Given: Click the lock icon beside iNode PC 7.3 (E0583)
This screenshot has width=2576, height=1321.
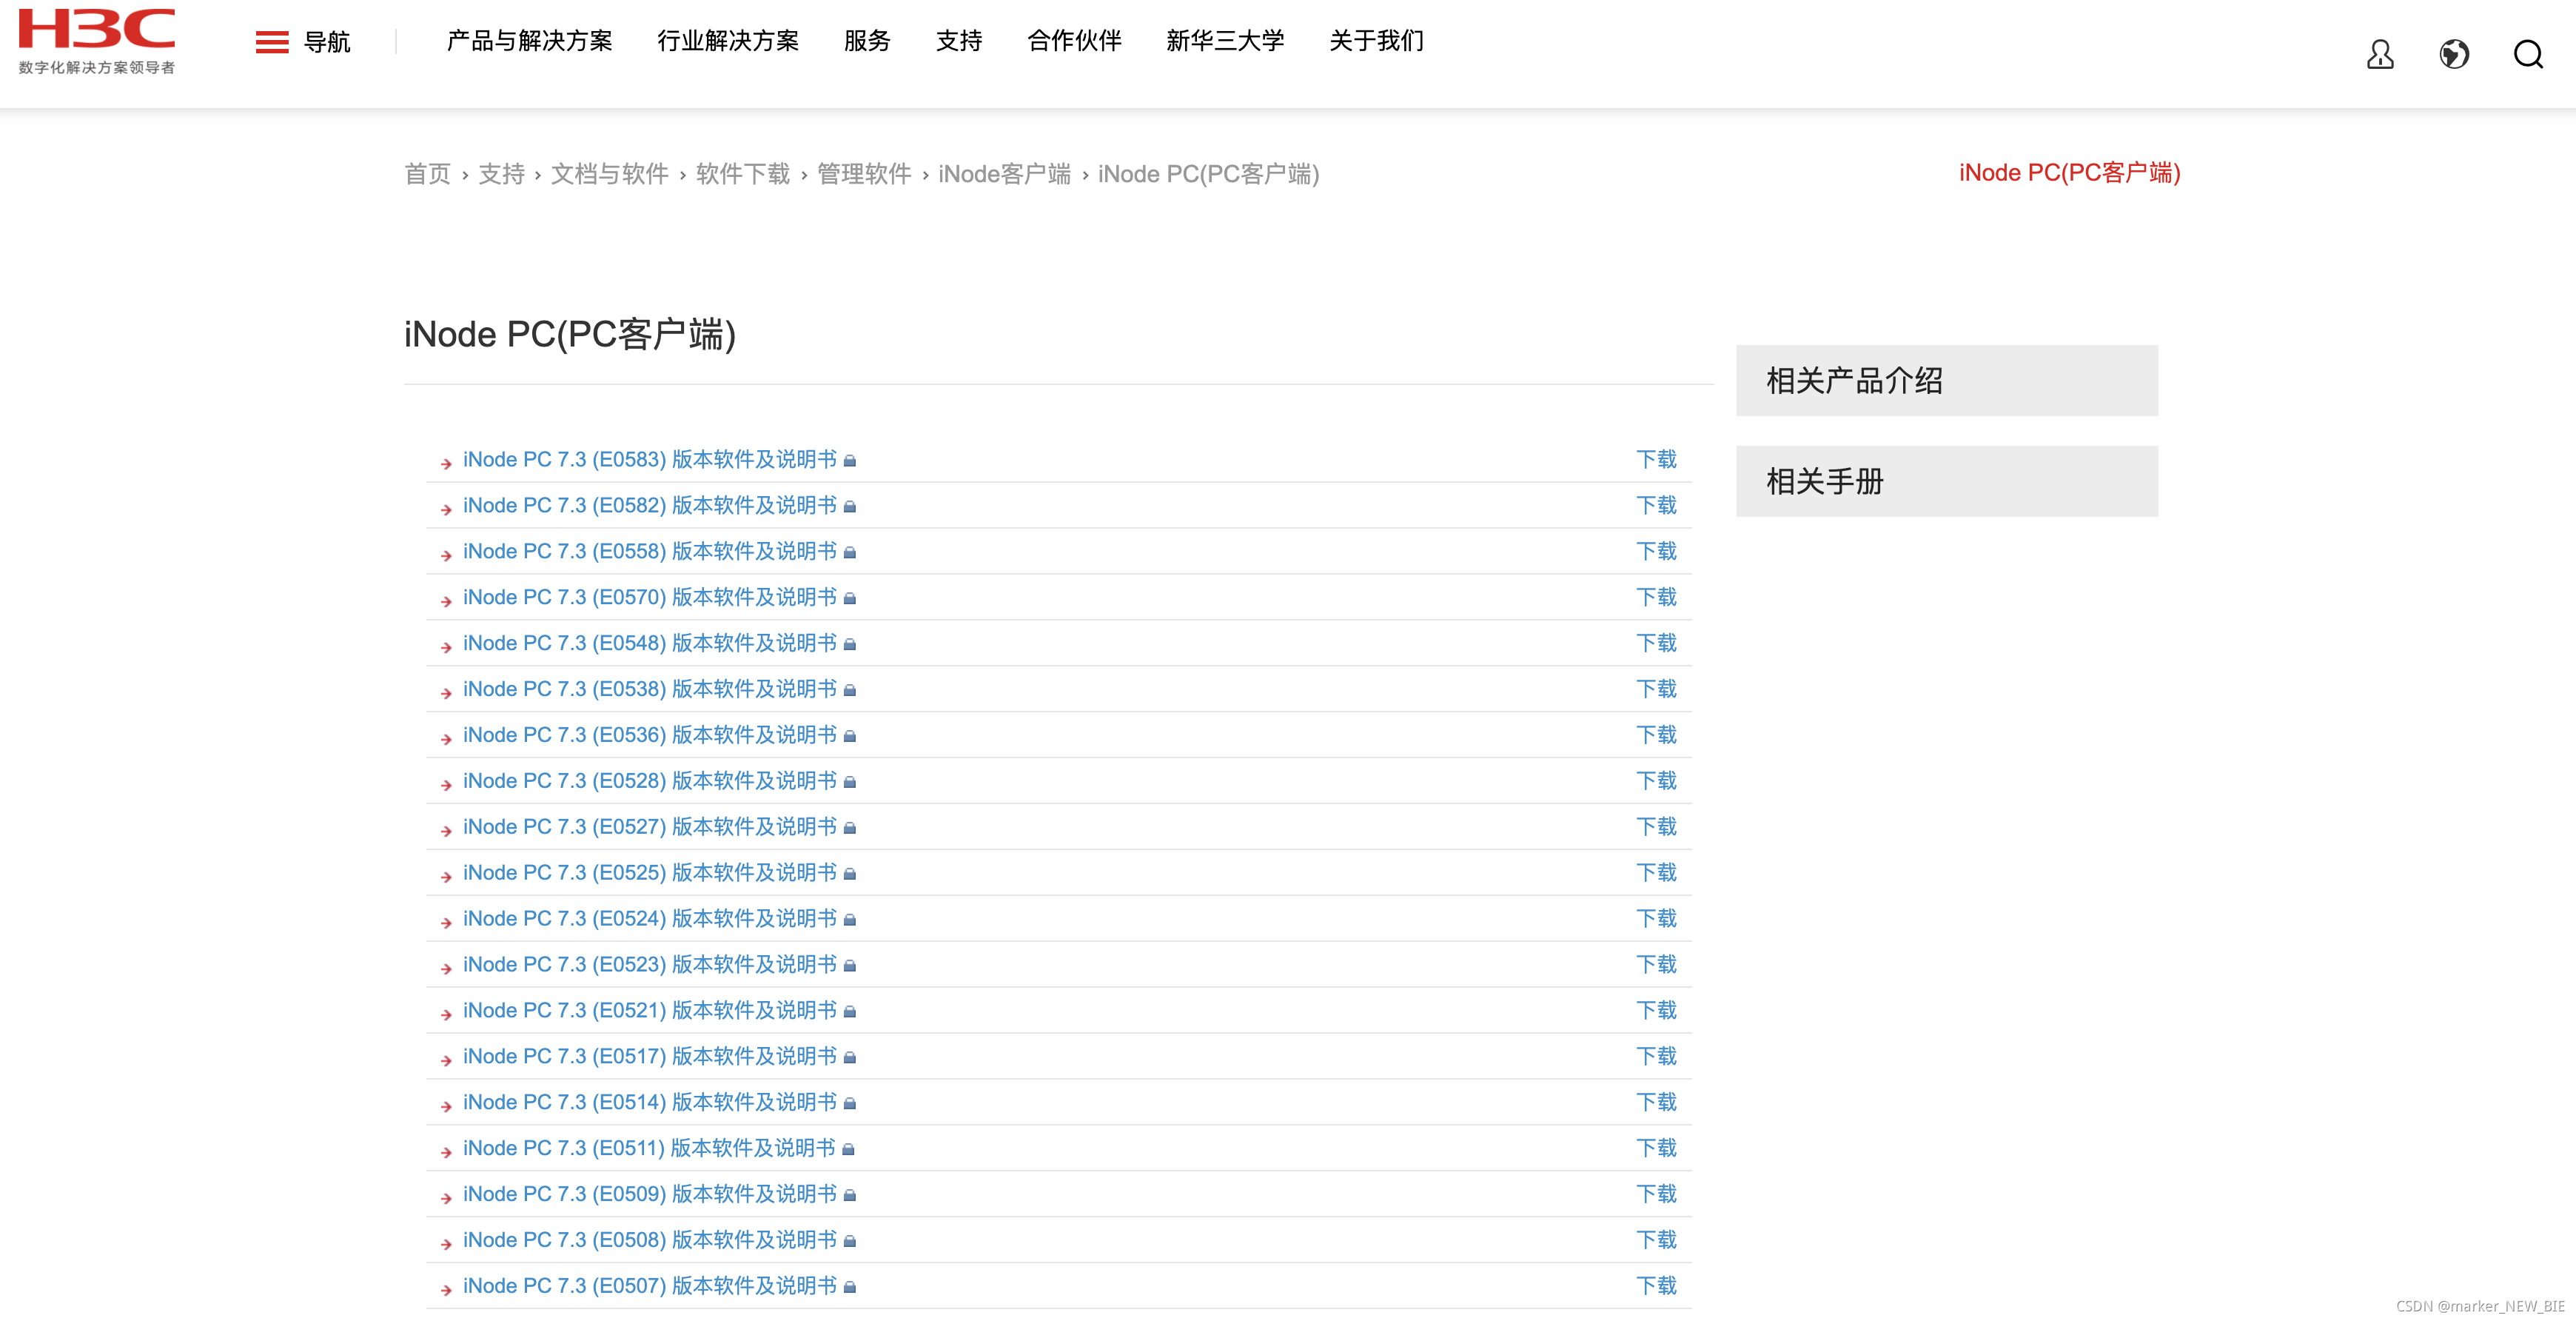Looking at the screenshot, I should tap(849, 461).
